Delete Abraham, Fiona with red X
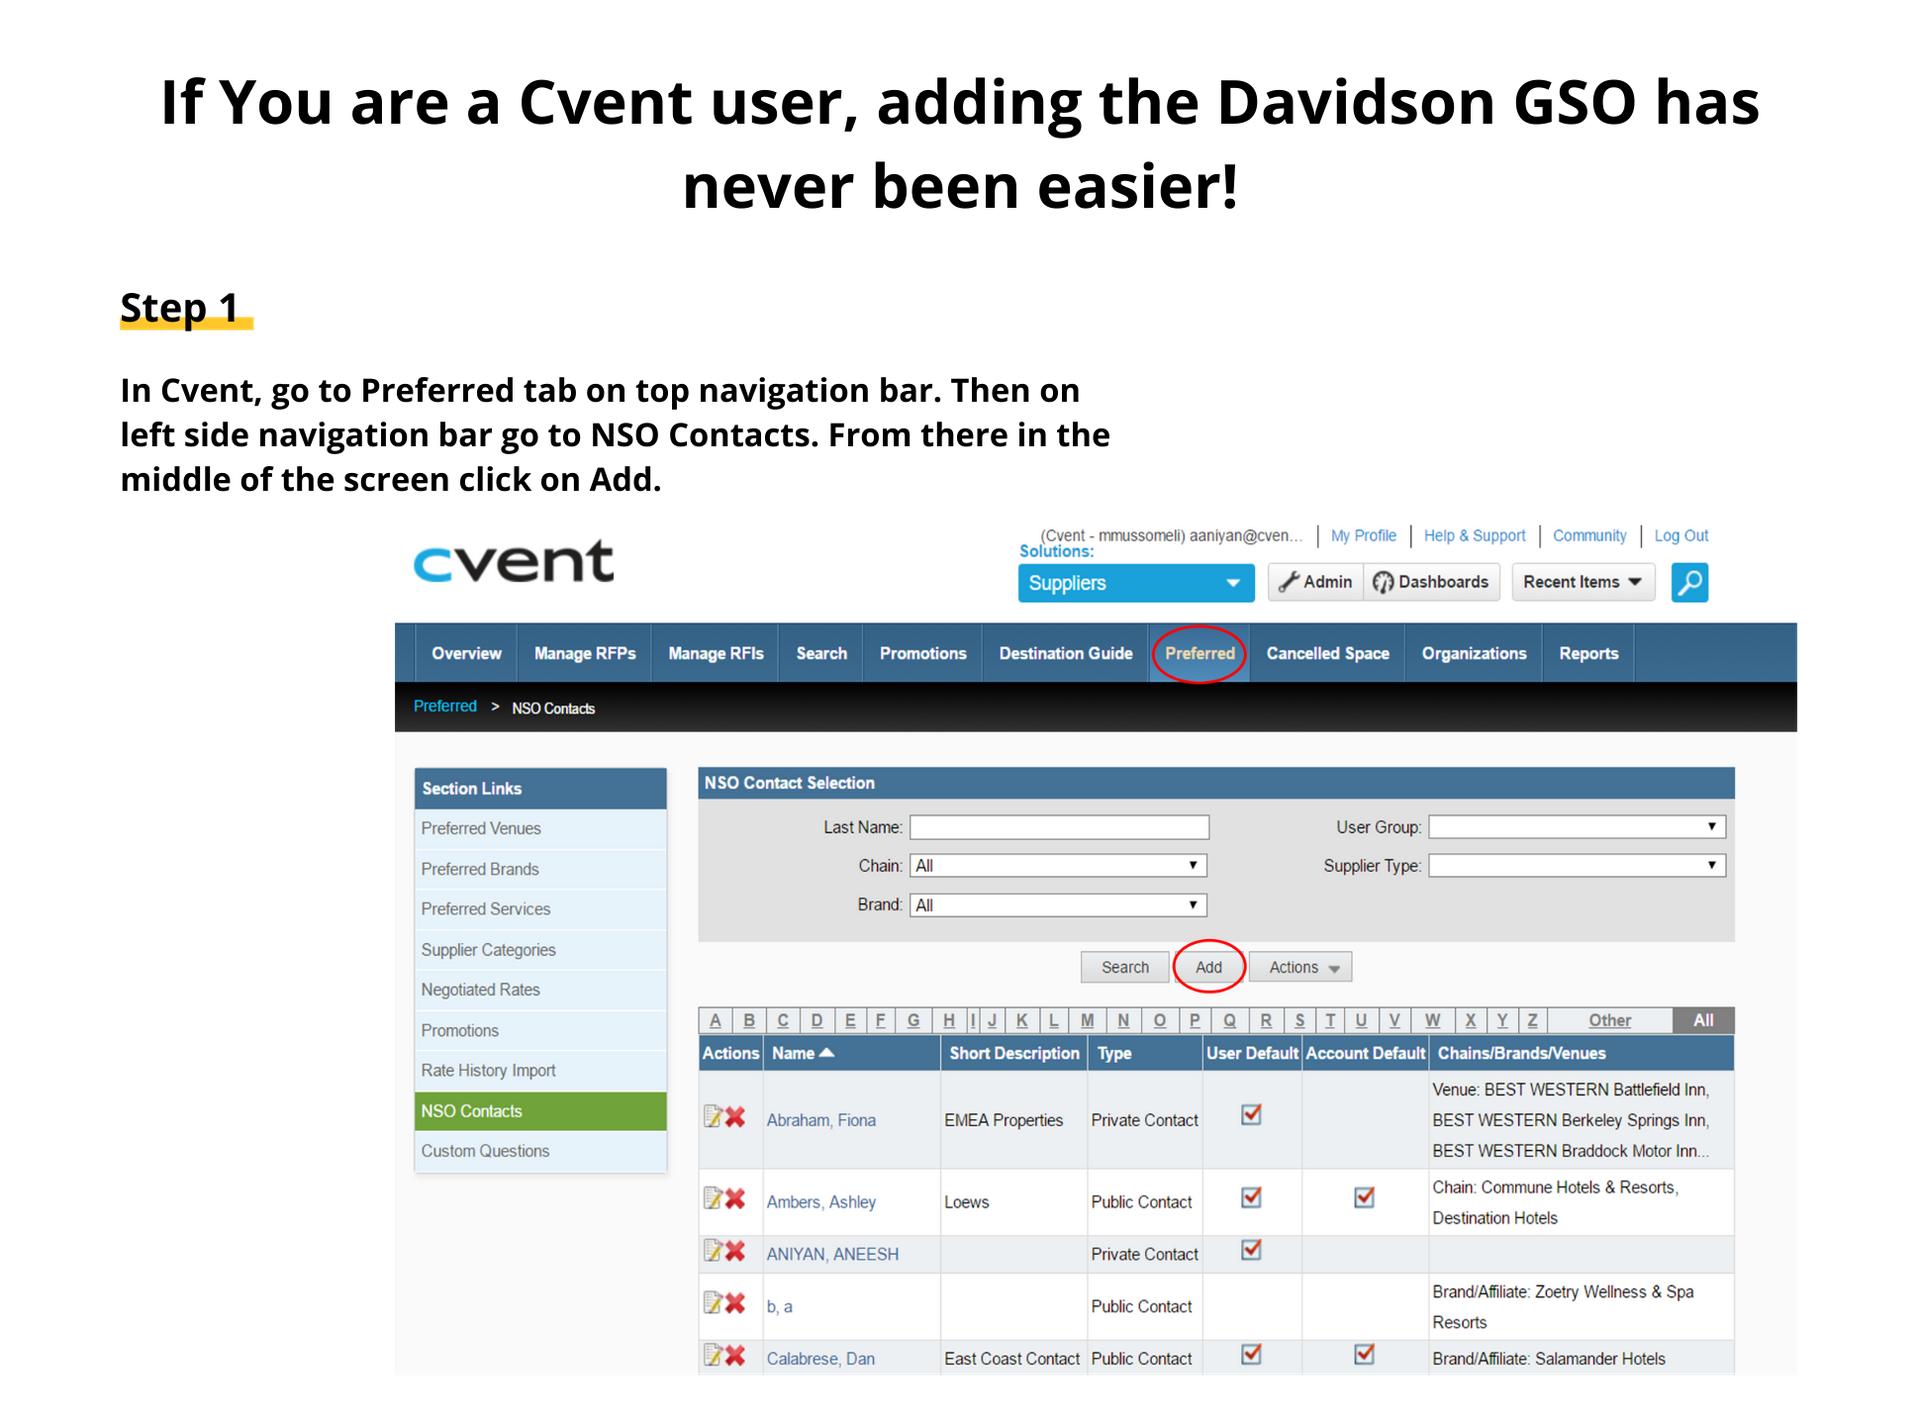Image resolution: width=1920 pixels, height=1425 pixels. (735, 1117)
